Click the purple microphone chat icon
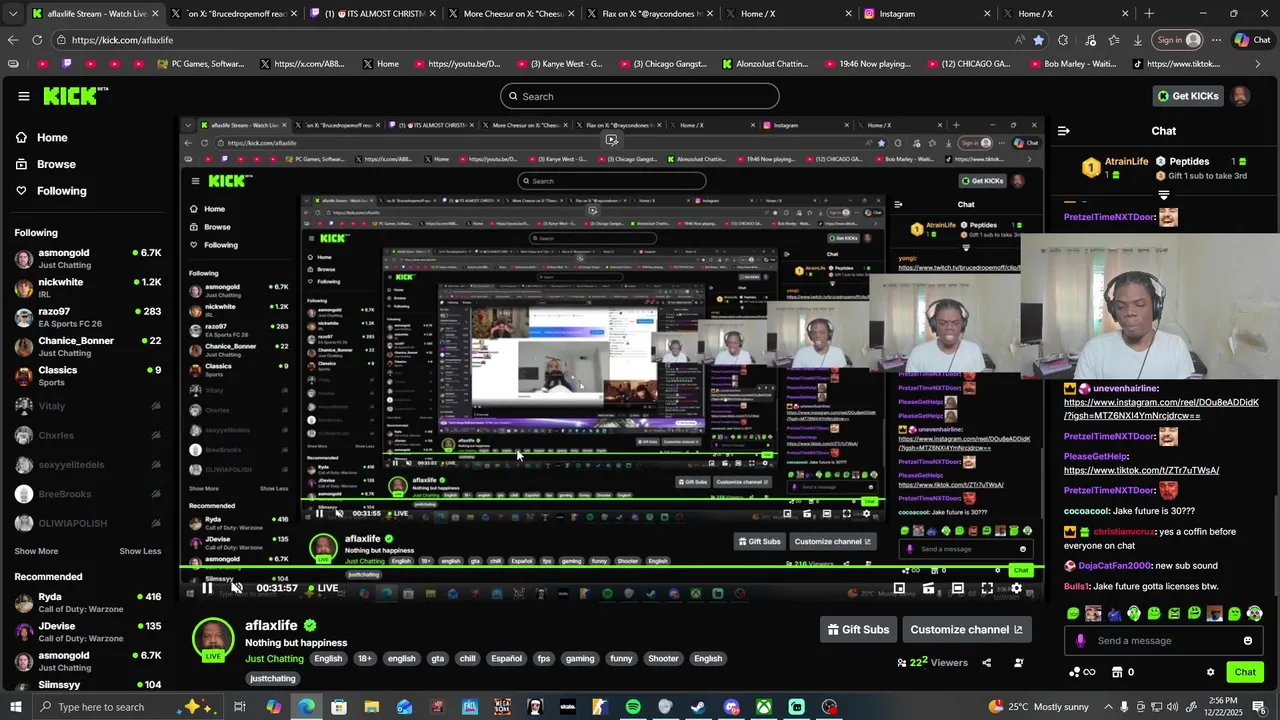The width and height of the screenshot is (1280, 720). 1080,641
